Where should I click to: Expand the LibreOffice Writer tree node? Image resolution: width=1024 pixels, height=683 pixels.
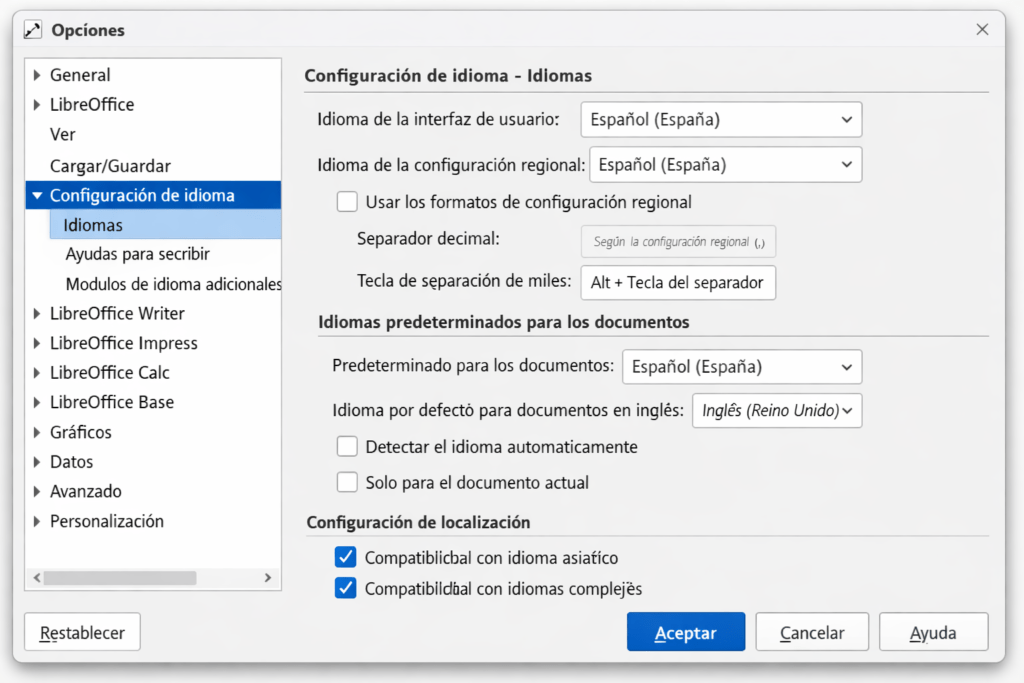(37, 313)
